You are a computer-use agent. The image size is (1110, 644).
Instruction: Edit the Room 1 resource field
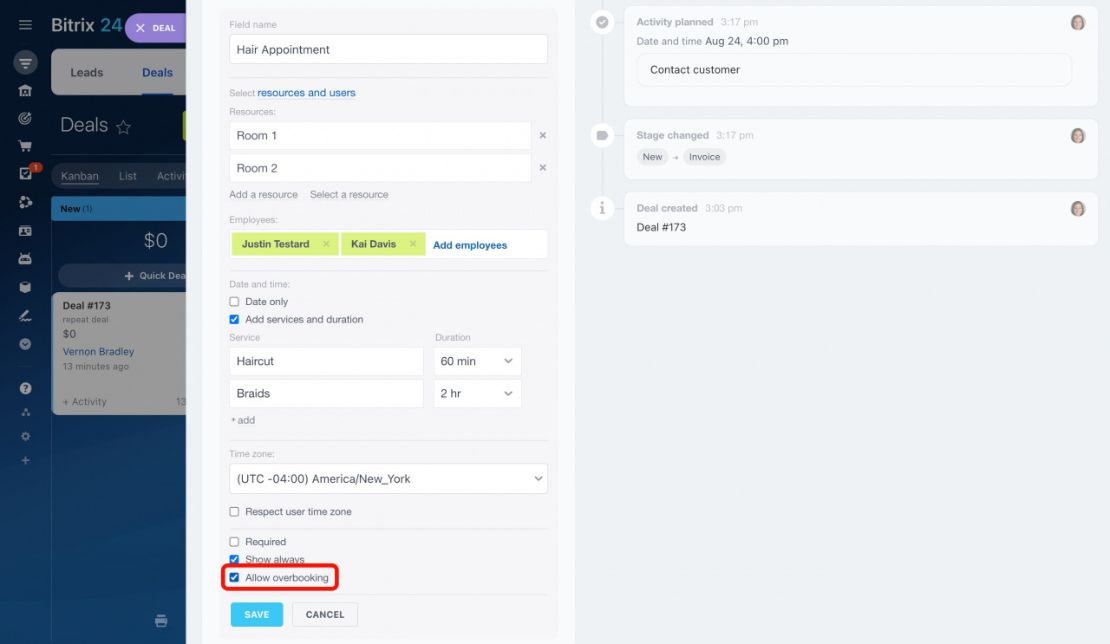[380, 135]
